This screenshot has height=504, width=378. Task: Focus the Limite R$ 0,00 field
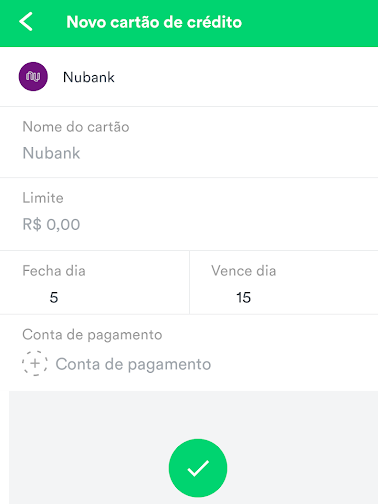click(x=189, y=214)
